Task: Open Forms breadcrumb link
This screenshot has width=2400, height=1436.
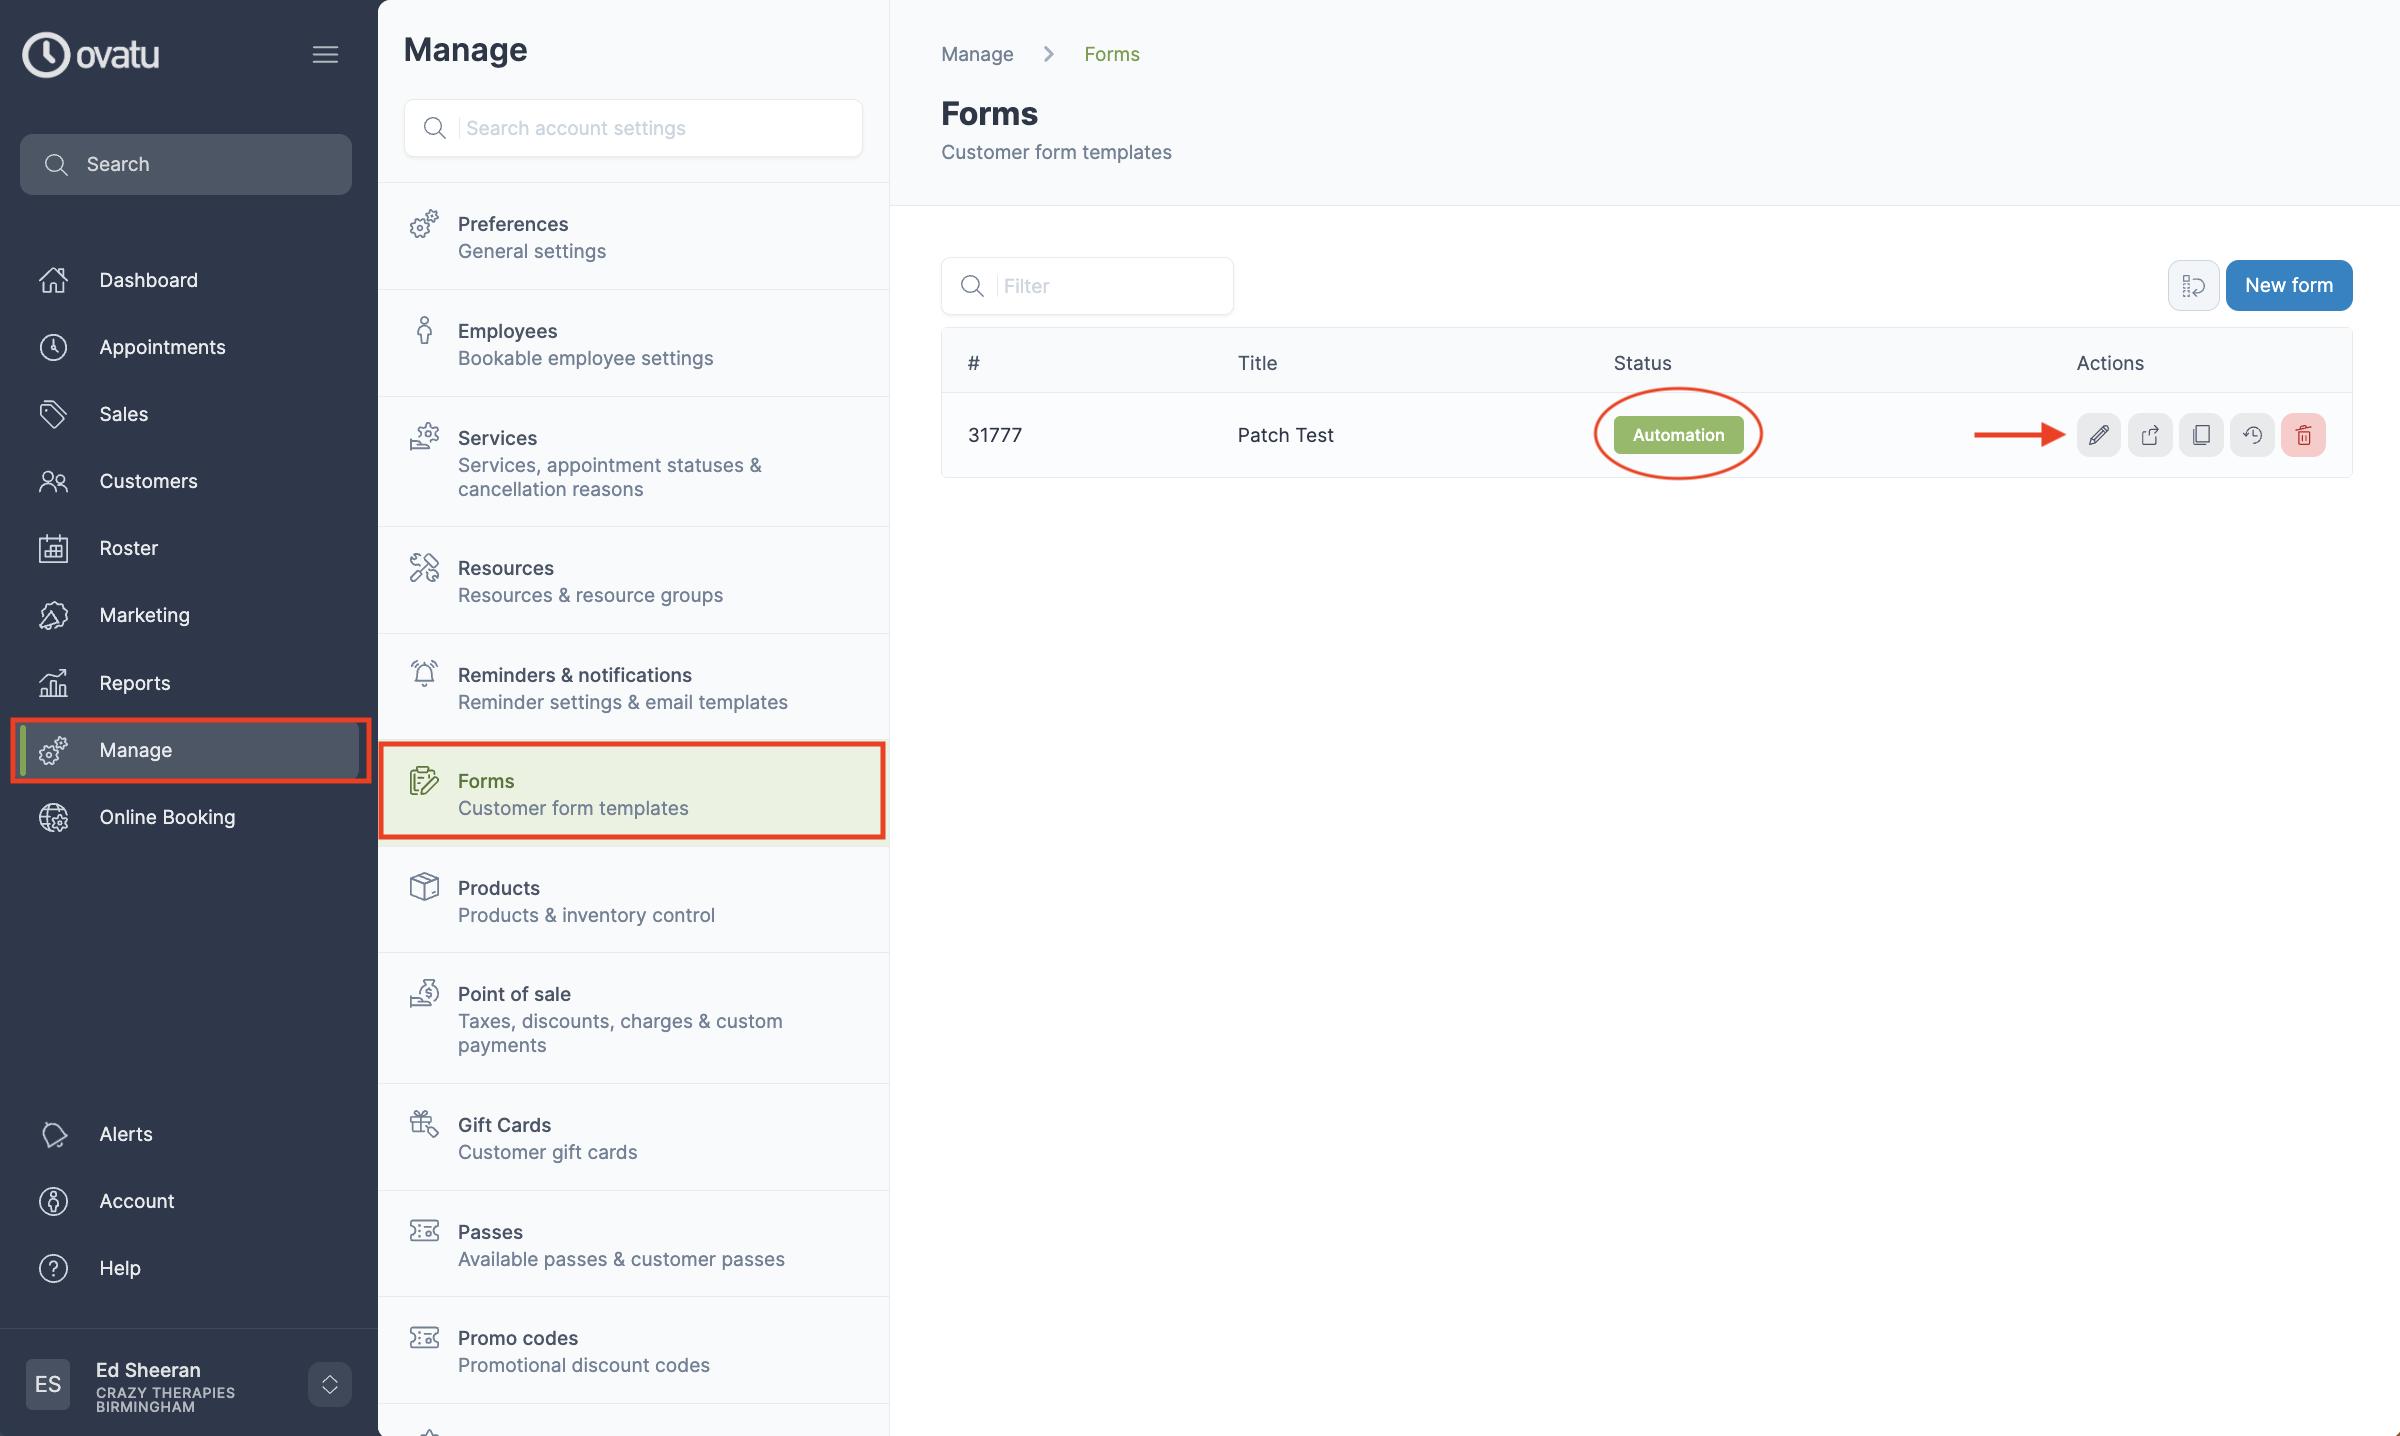Action: (1112, 53)
